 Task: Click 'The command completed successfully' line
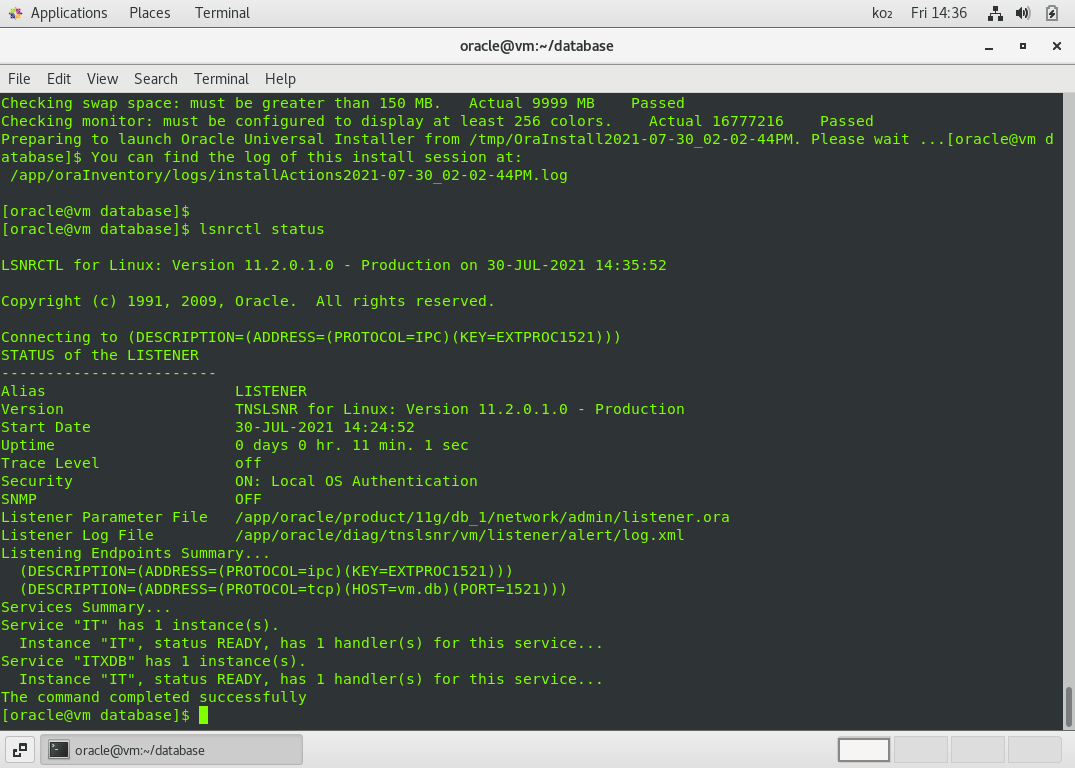(154, 697)
